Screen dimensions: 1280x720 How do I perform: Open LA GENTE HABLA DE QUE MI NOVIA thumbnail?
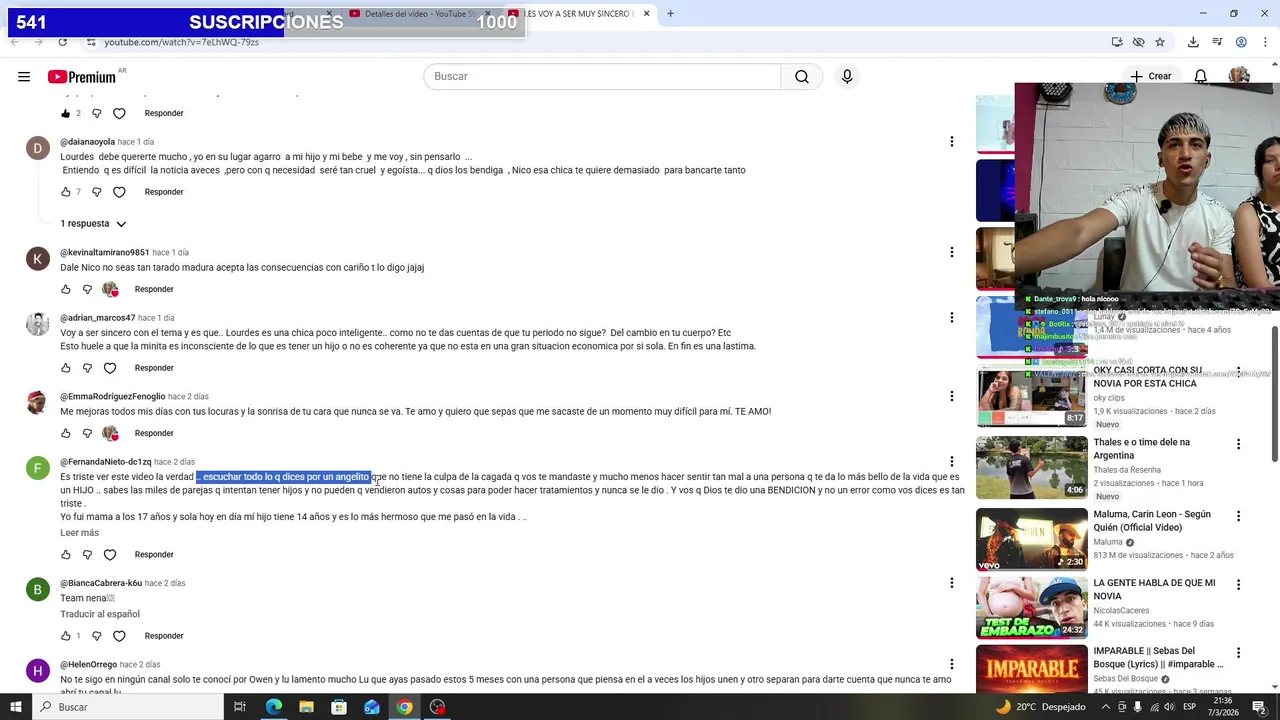point(1031,607)
